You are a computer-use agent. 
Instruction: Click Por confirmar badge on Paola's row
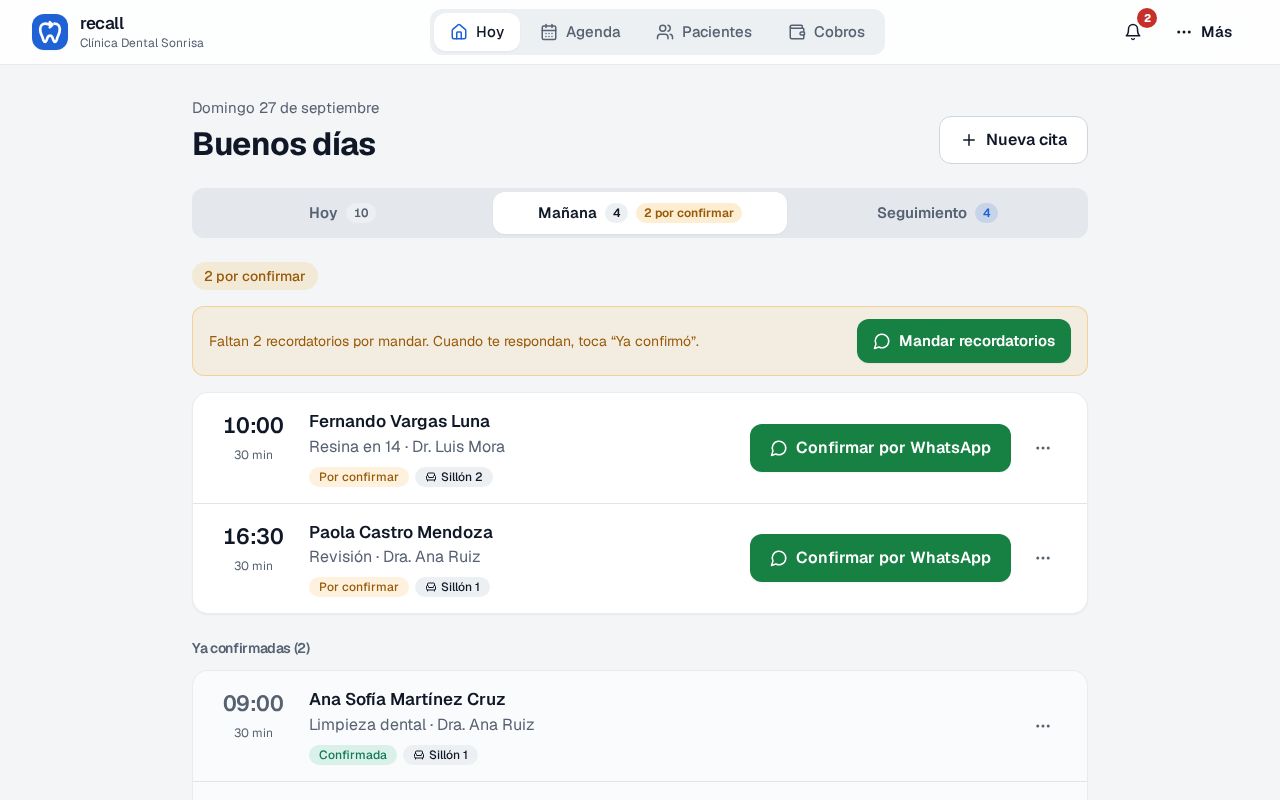click(359, 587)
